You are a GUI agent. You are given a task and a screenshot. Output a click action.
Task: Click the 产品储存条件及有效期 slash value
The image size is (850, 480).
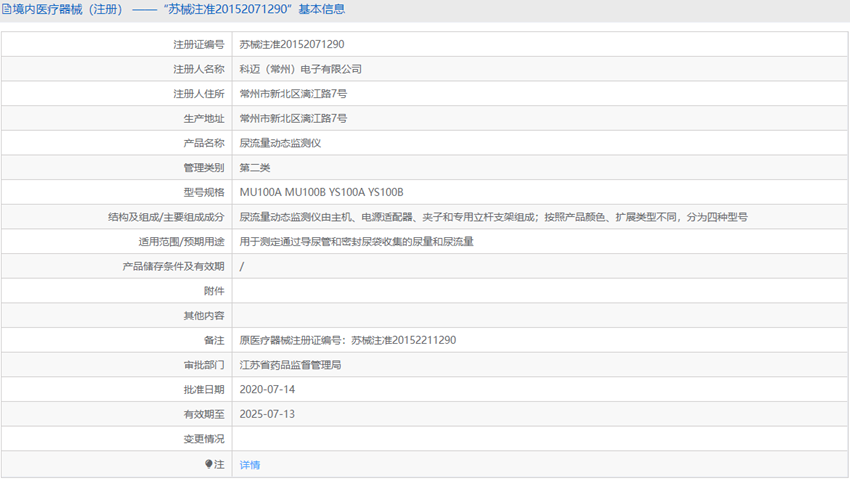(x=242, y=266)
